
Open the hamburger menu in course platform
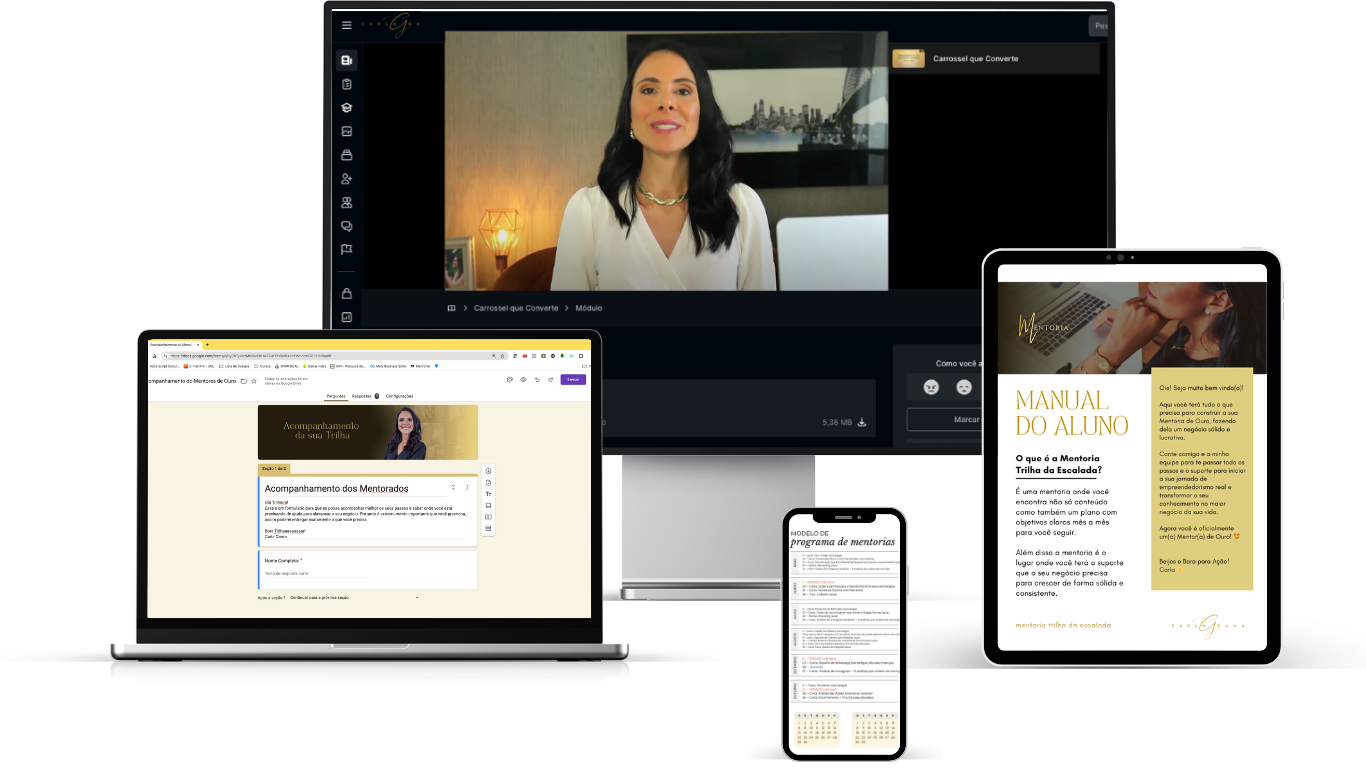click(347, 25)
